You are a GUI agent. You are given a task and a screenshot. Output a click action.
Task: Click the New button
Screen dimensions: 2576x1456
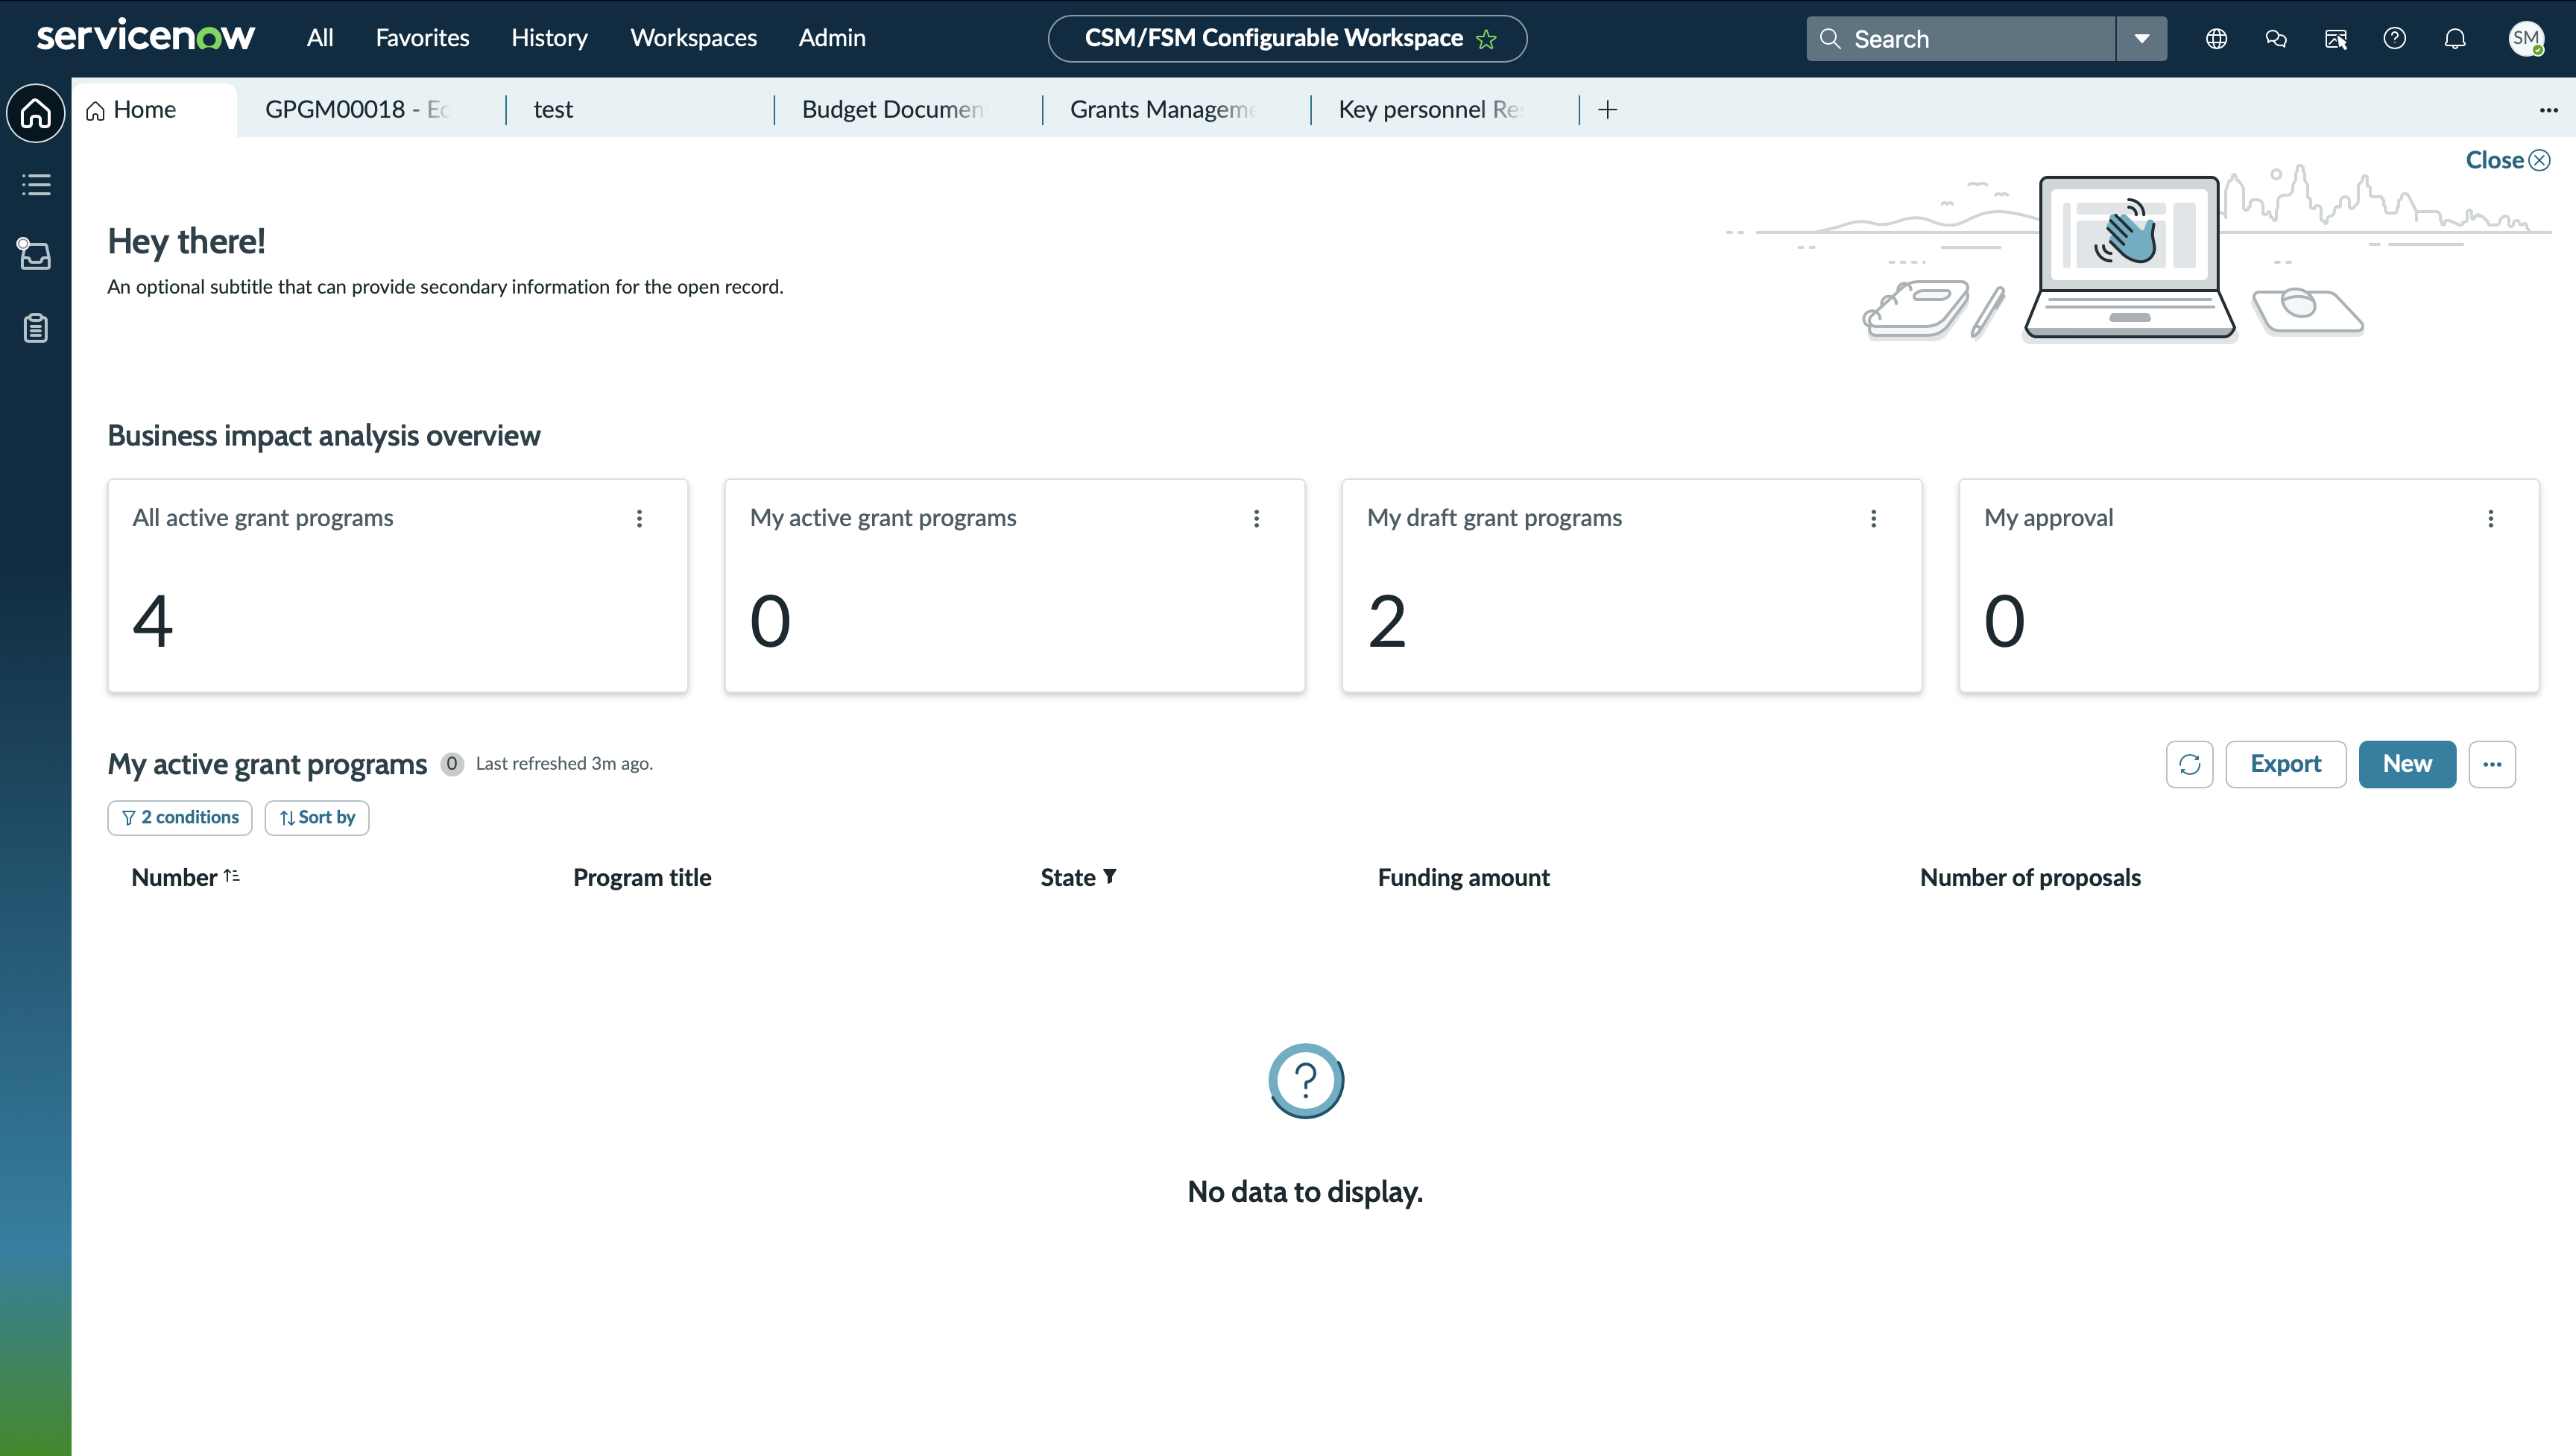[2407, 764]
